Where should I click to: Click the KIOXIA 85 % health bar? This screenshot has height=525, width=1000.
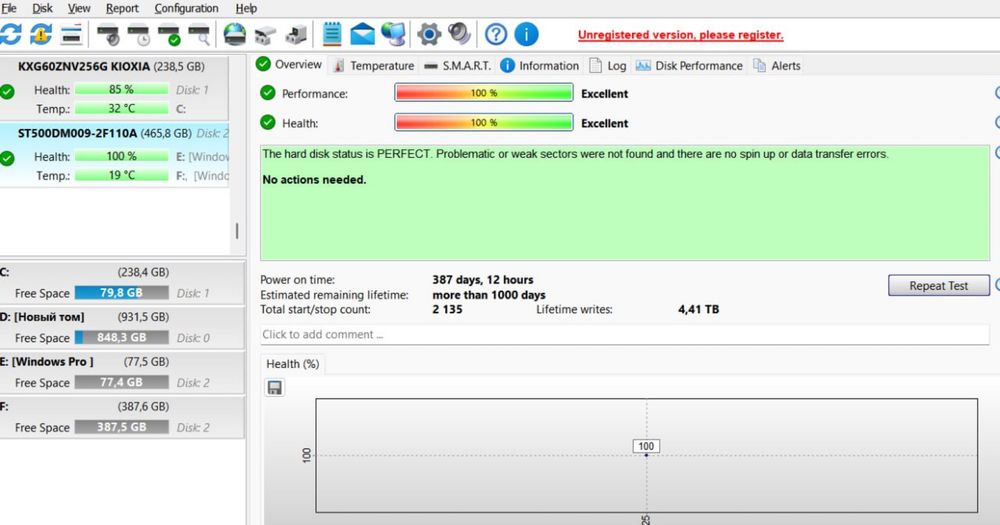121,89
